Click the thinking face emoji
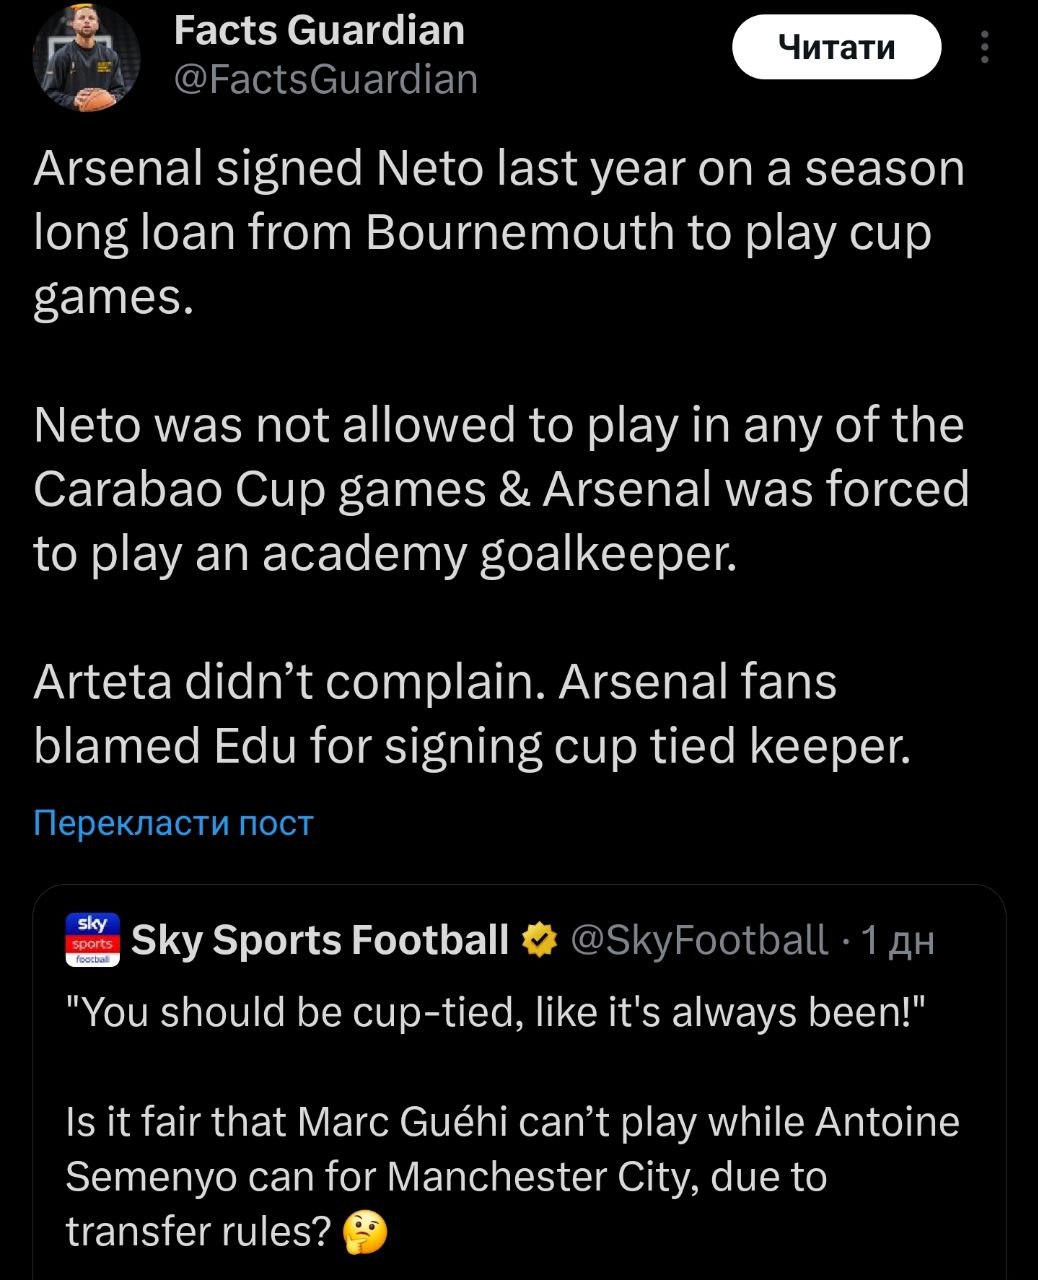1038x1280 pixels. click(x=364, y=1233)
